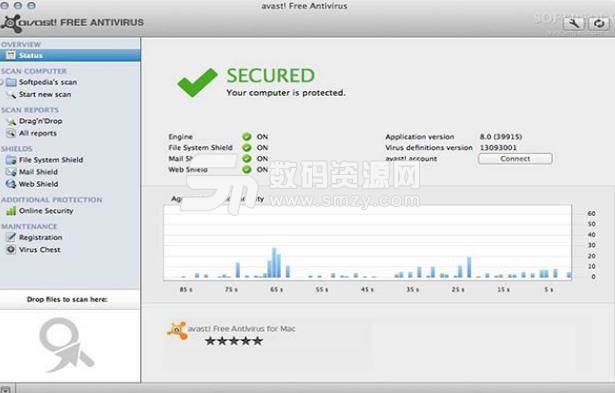Click the five-star rating under avast! Free Antivirus
Viewport: 615px width, 393px height.
234,341
